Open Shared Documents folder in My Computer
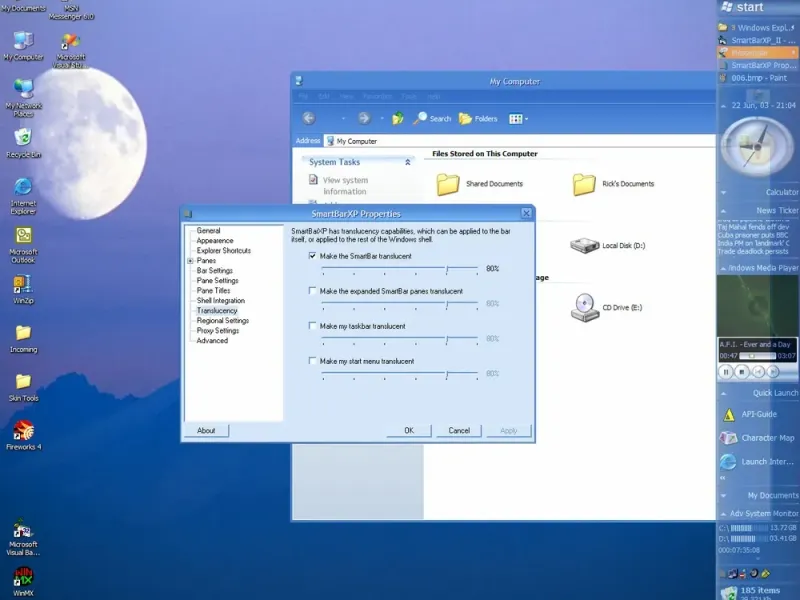Viewport: 800px width, 600px height. [x=480, y=184]
